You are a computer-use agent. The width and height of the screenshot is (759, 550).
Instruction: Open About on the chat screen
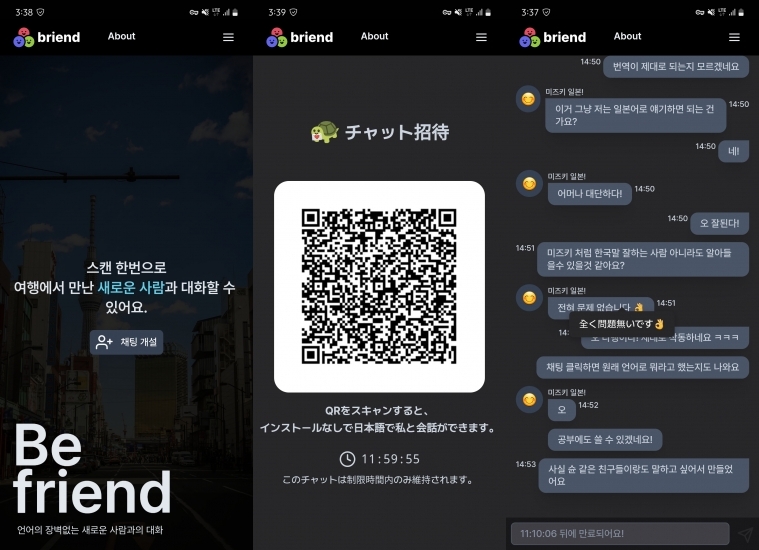click(627, 36)
